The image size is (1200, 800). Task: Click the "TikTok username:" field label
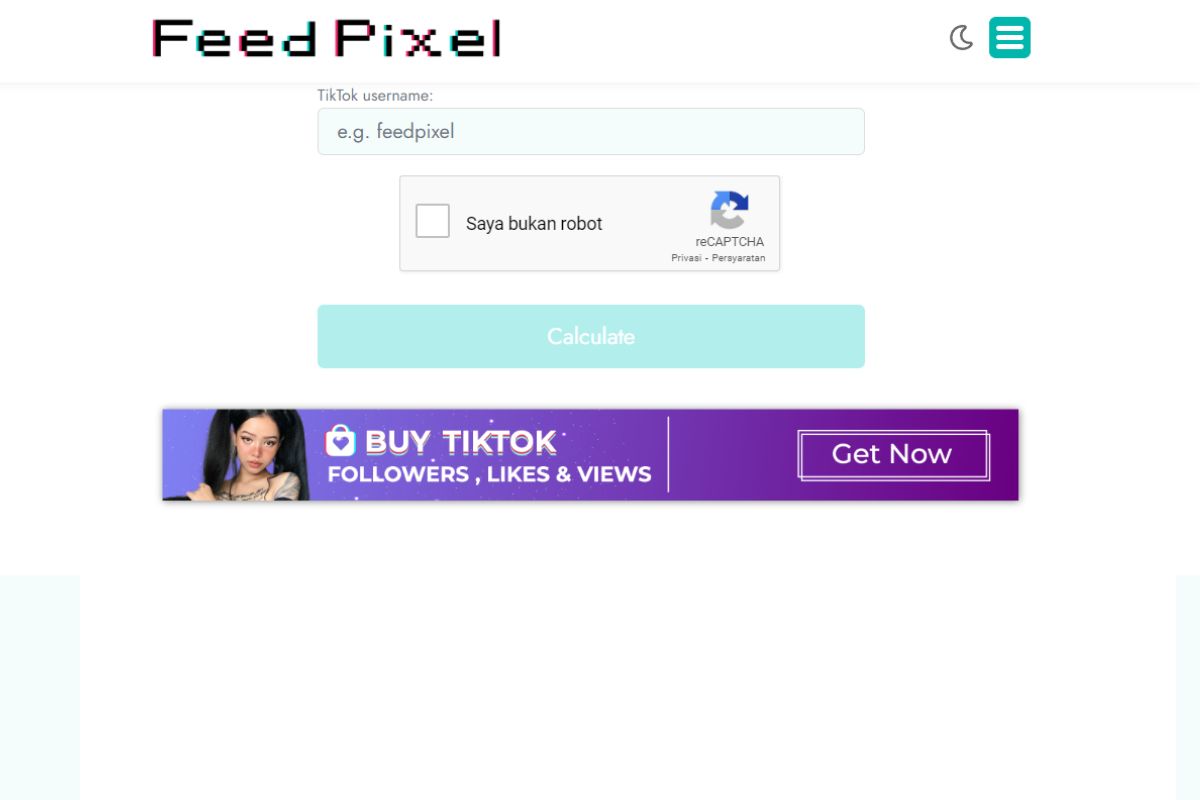375,96
